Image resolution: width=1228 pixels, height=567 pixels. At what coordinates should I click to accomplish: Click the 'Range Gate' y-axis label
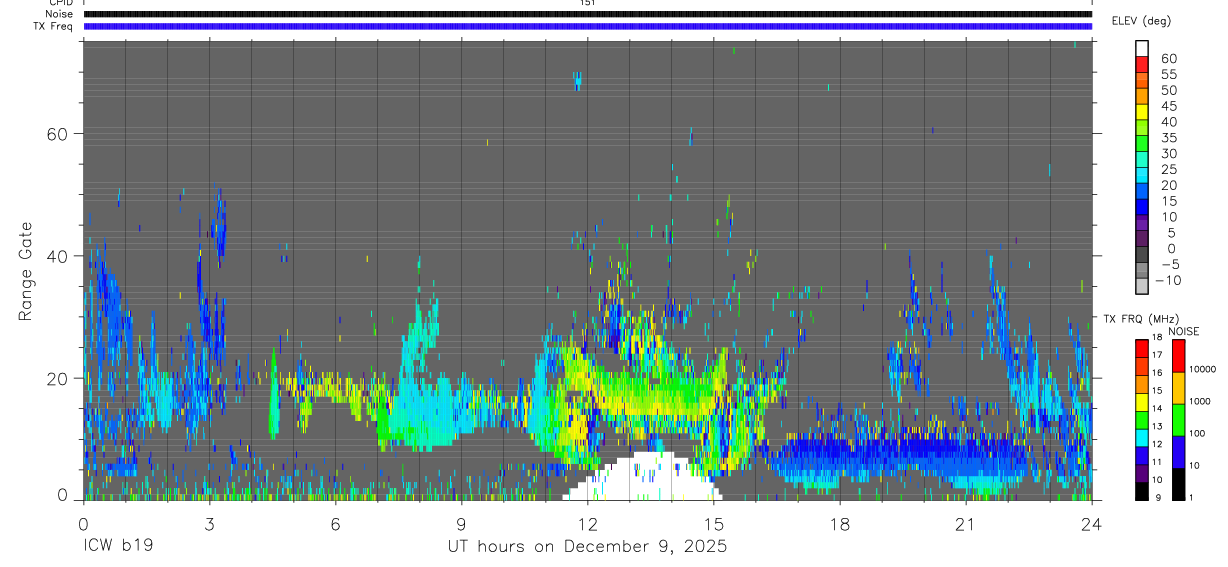click(x=25, y=271)
